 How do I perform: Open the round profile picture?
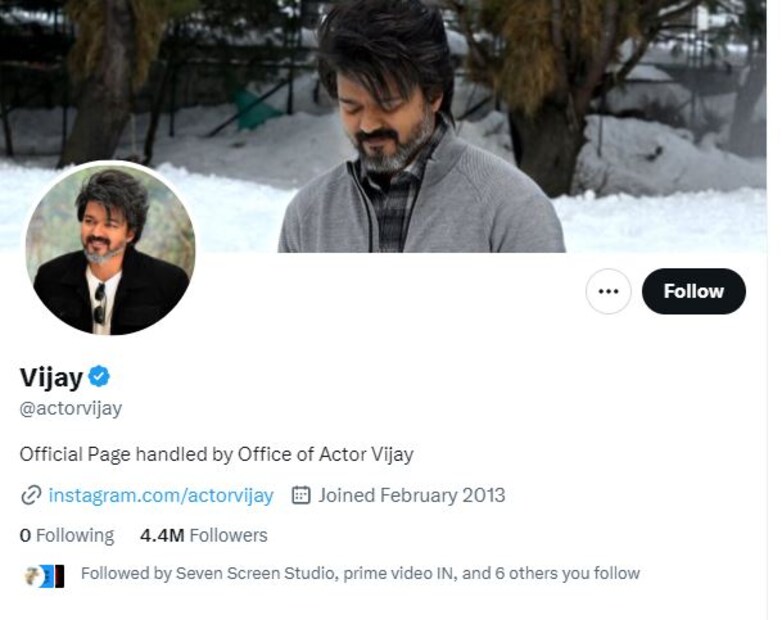[x=111, y=249]
